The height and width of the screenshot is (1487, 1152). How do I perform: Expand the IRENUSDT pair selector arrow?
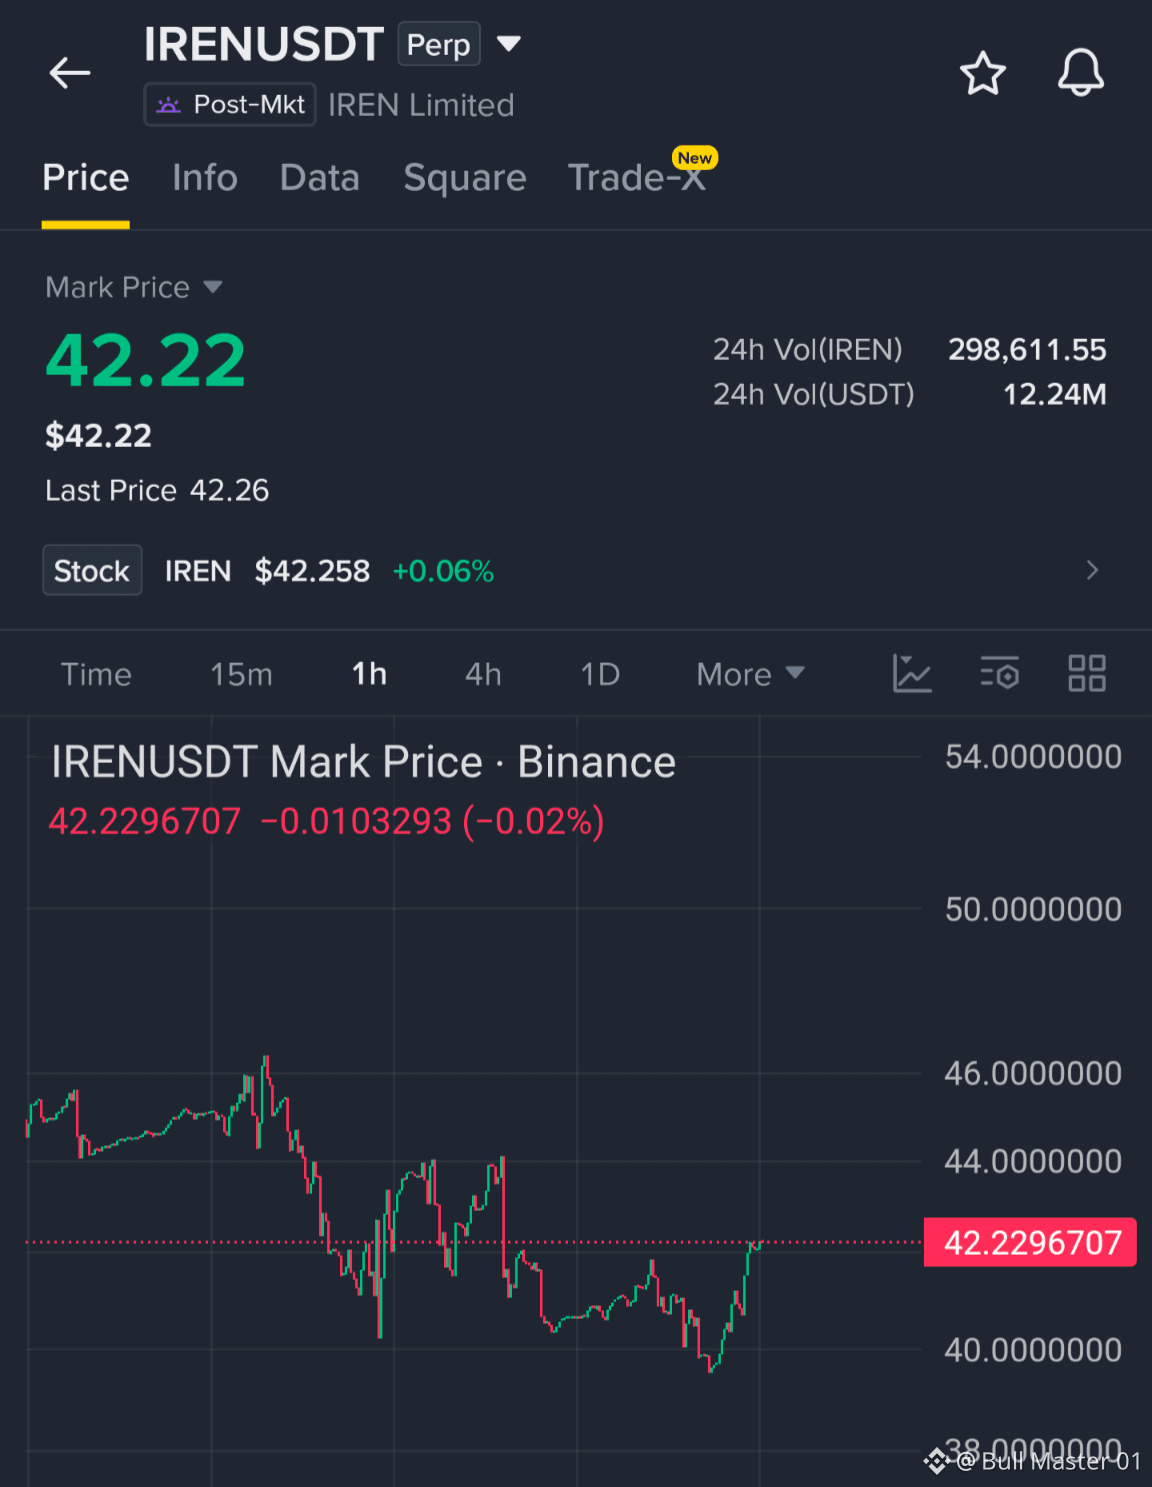coord(509,43)
